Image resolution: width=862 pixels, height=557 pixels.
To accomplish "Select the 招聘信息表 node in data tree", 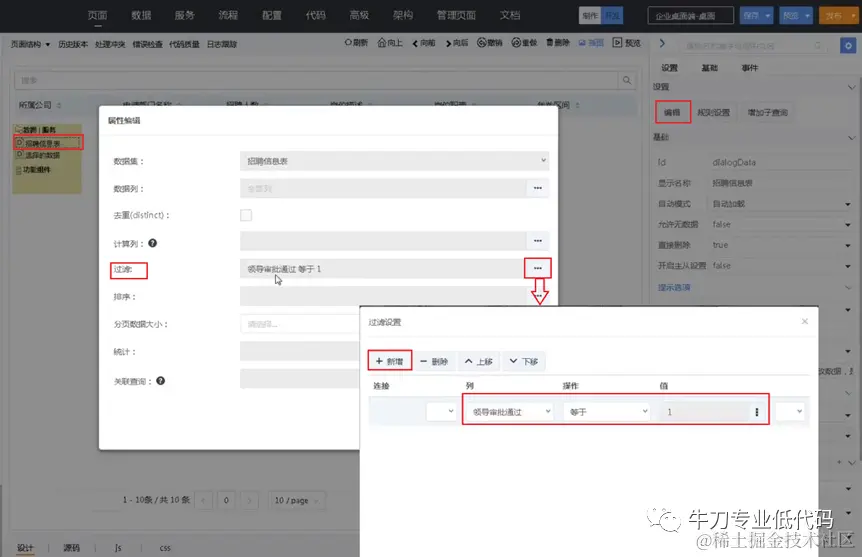I will click(x=48, y=143).
